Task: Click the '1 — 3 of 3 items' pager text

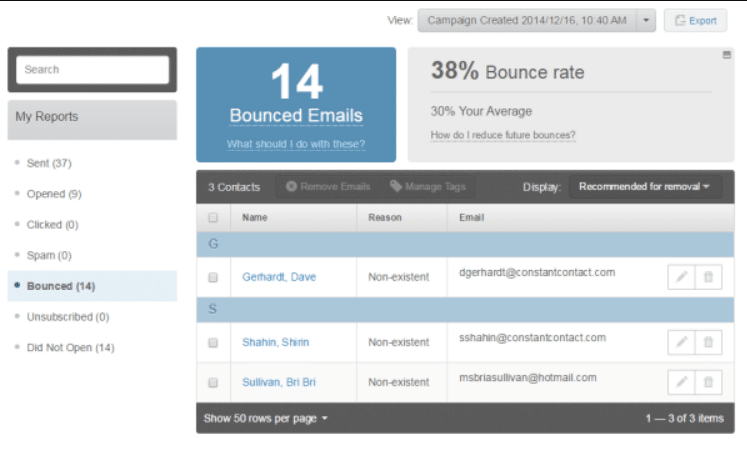Action: point(685,419)
